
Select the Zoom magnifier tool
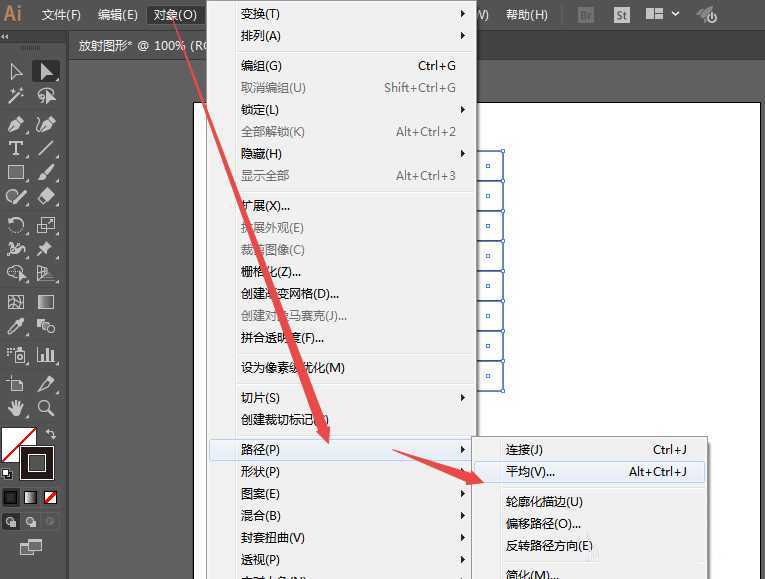pyautogui.click(x=46, y=408)
